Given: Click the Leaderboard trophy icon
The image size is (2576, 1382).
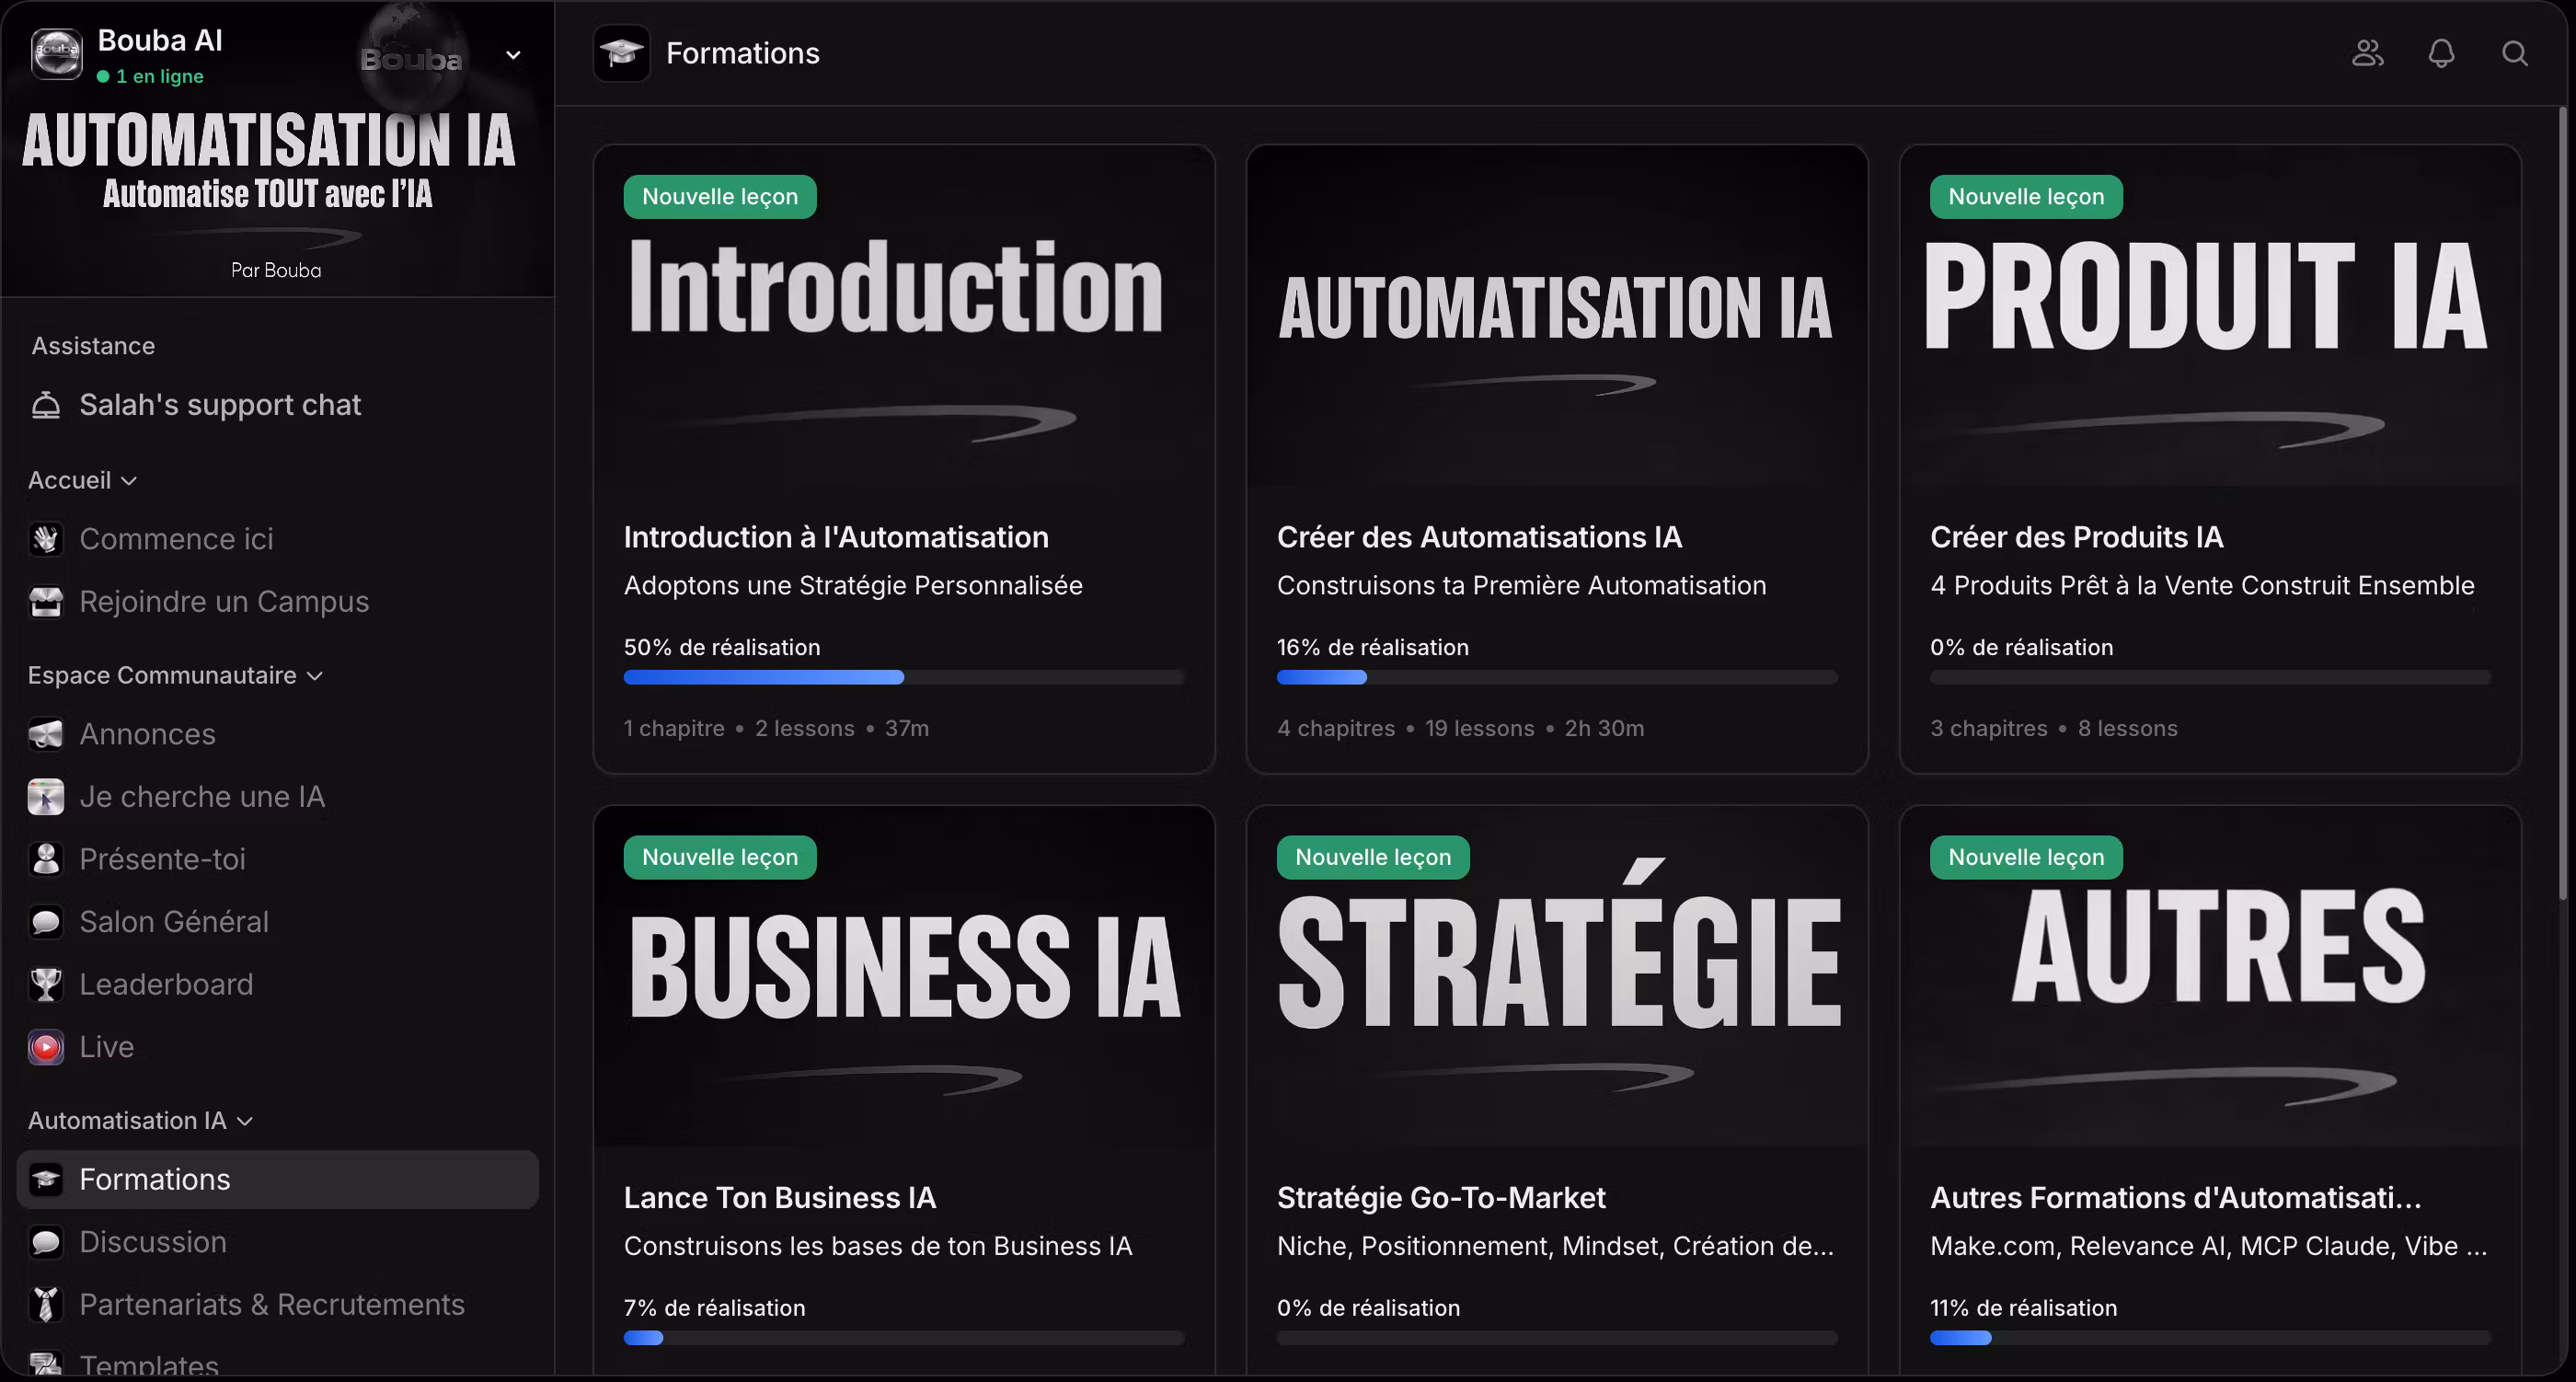Looking at the screenshot, I should coord(46,984).
